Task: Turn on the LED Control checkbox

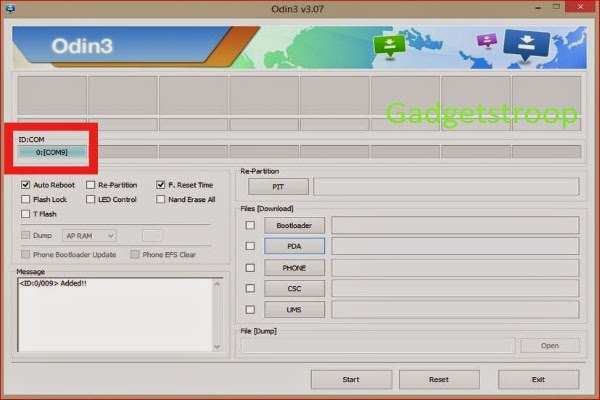Action: pyautogui.click(x=90, y=199)
